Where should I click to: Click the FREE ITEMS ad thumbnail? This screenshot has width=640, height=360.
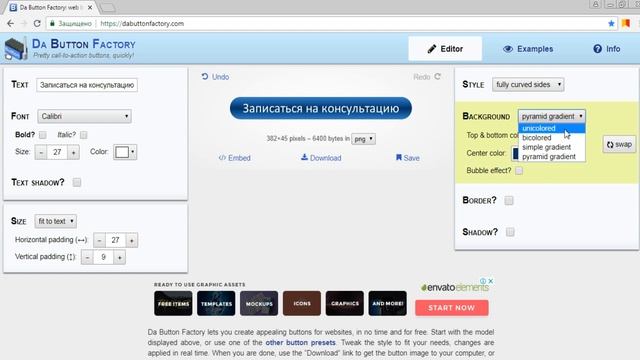pyautogui.click(x=173, y=303)
